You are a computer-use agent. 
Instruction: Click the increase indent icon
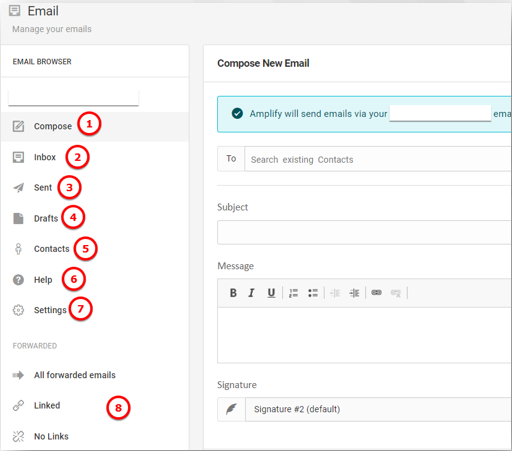pyautogui.click(x=354, y=293)
